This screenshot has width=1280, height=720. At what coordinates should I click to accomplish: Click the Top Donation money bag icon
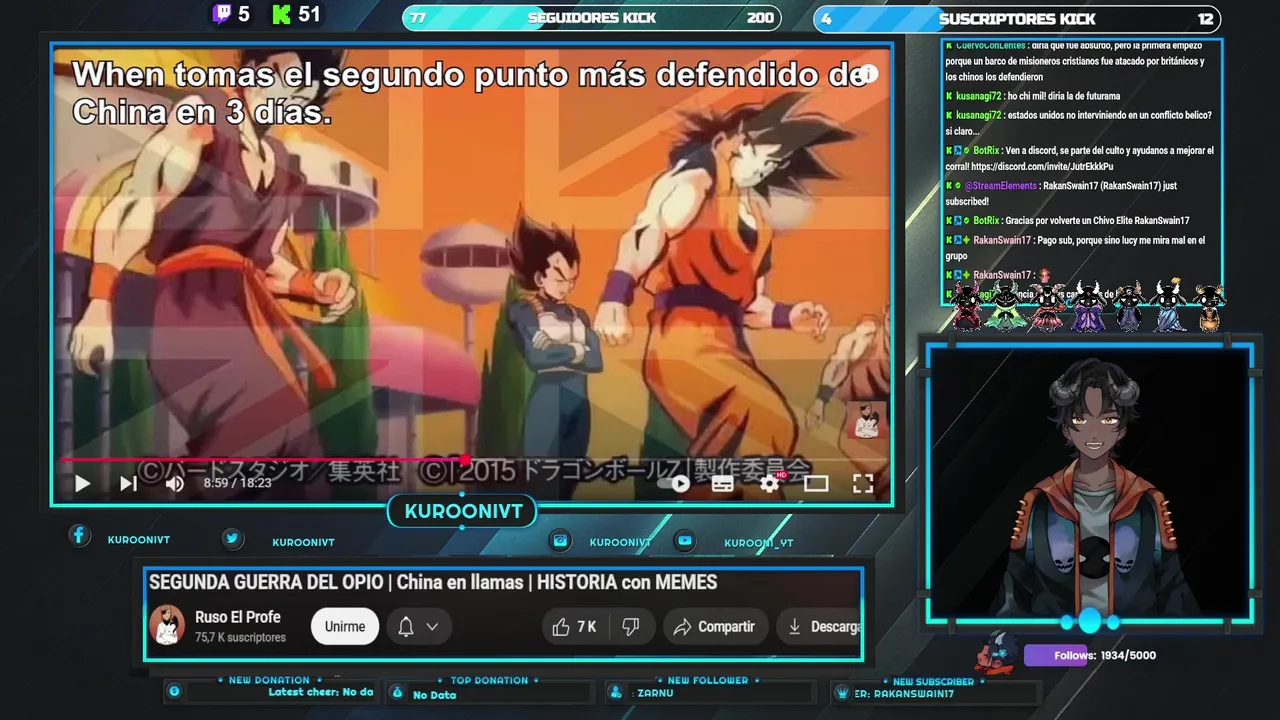coord(397,692)
